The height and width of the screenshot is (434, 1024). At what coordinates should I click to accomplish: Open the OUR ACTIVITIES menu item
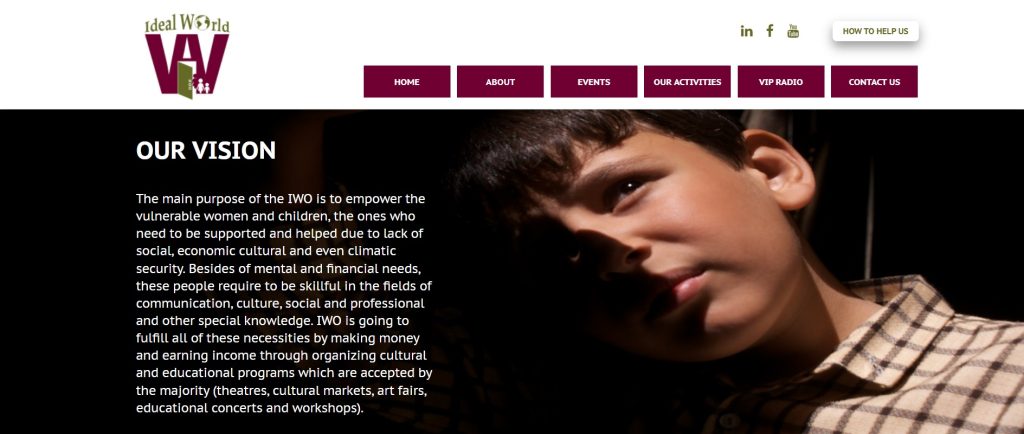(x=687, y=82)
